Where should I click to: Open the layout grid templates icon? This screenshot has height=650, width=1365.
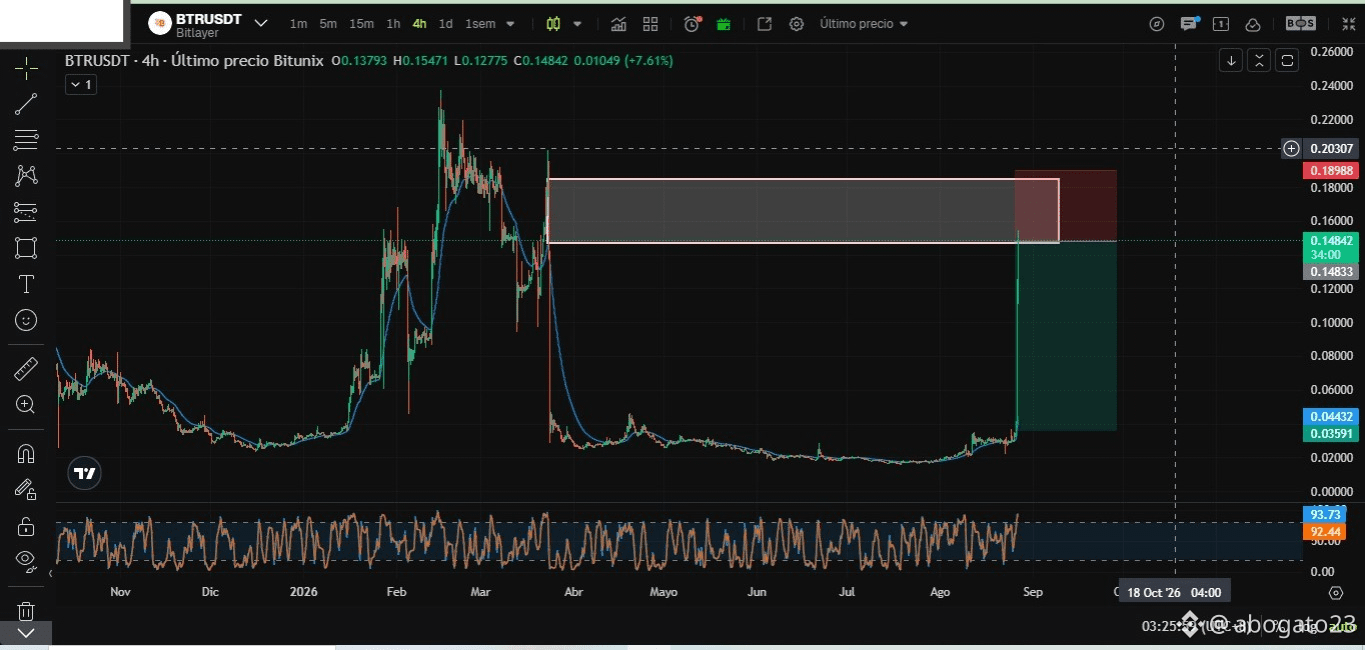650,24
